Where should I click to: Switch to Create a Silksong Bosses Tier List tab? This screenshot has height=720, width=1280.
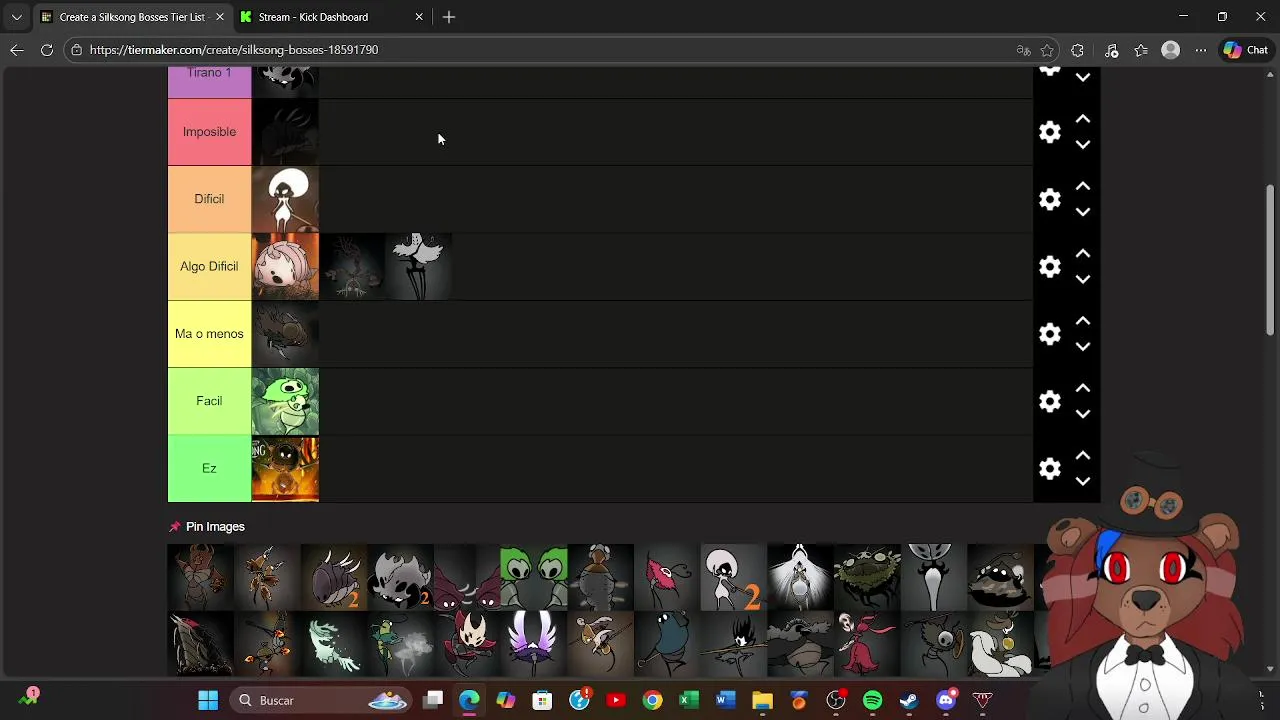[131, 17]
